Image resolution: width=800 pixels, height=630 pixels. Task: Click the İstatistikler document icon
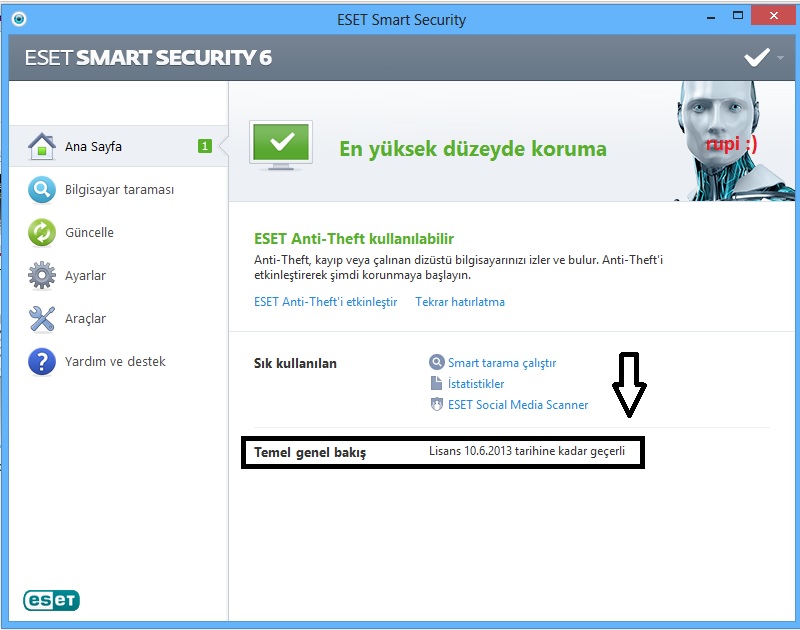(x=436, y=384)
